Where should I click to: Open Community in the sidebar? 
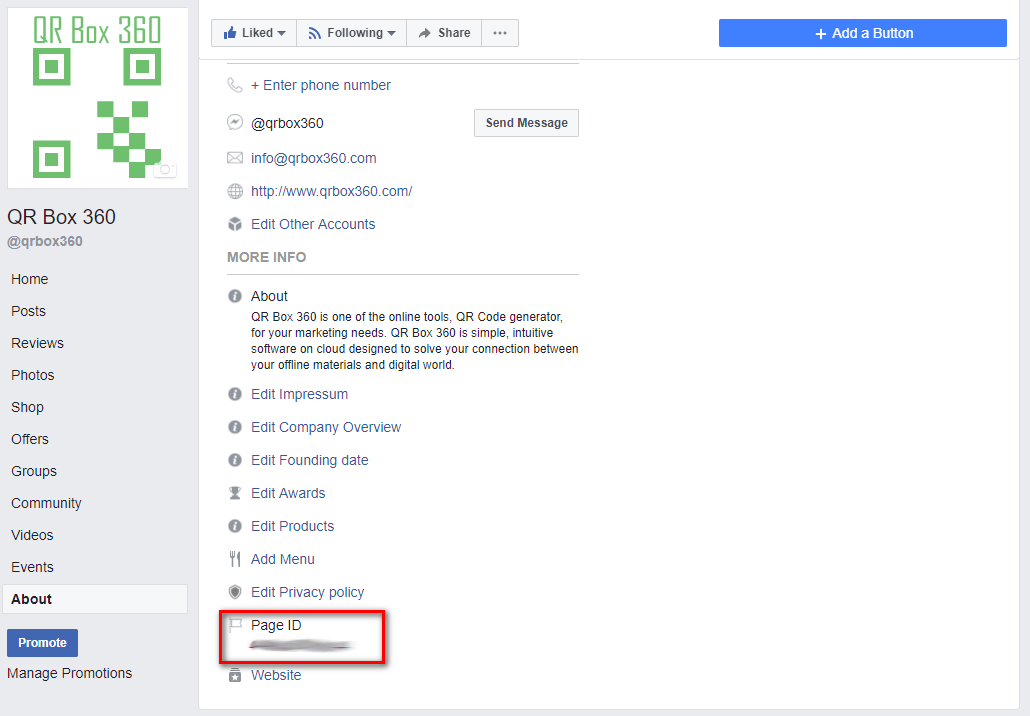[46, 503]
